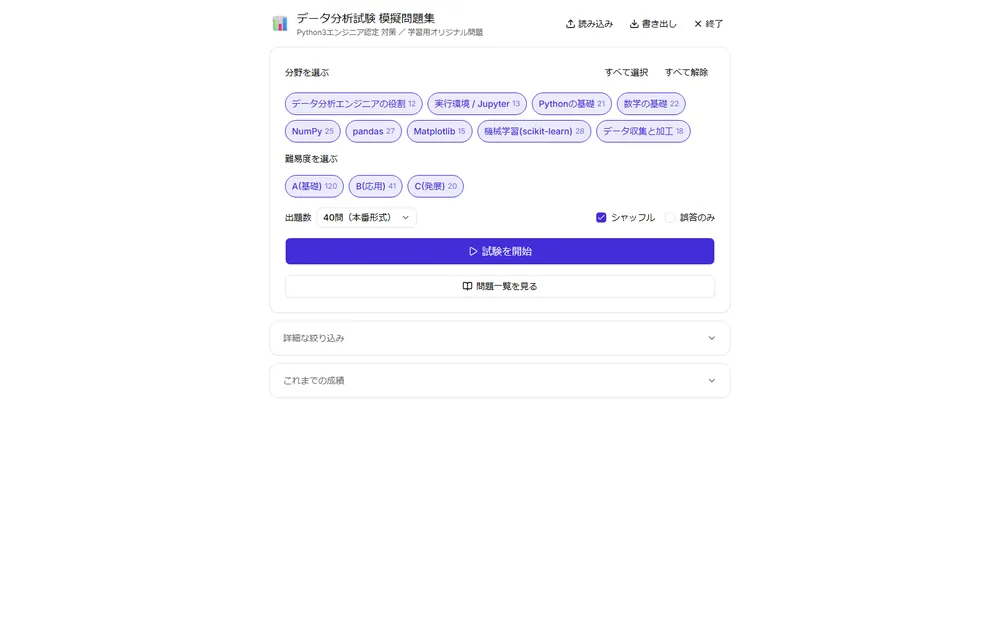The height and width of the screenshot is (625, 1000).
Task: Toggle the 機械学習(scikit-learn) category chip
Action: [534, 131]
